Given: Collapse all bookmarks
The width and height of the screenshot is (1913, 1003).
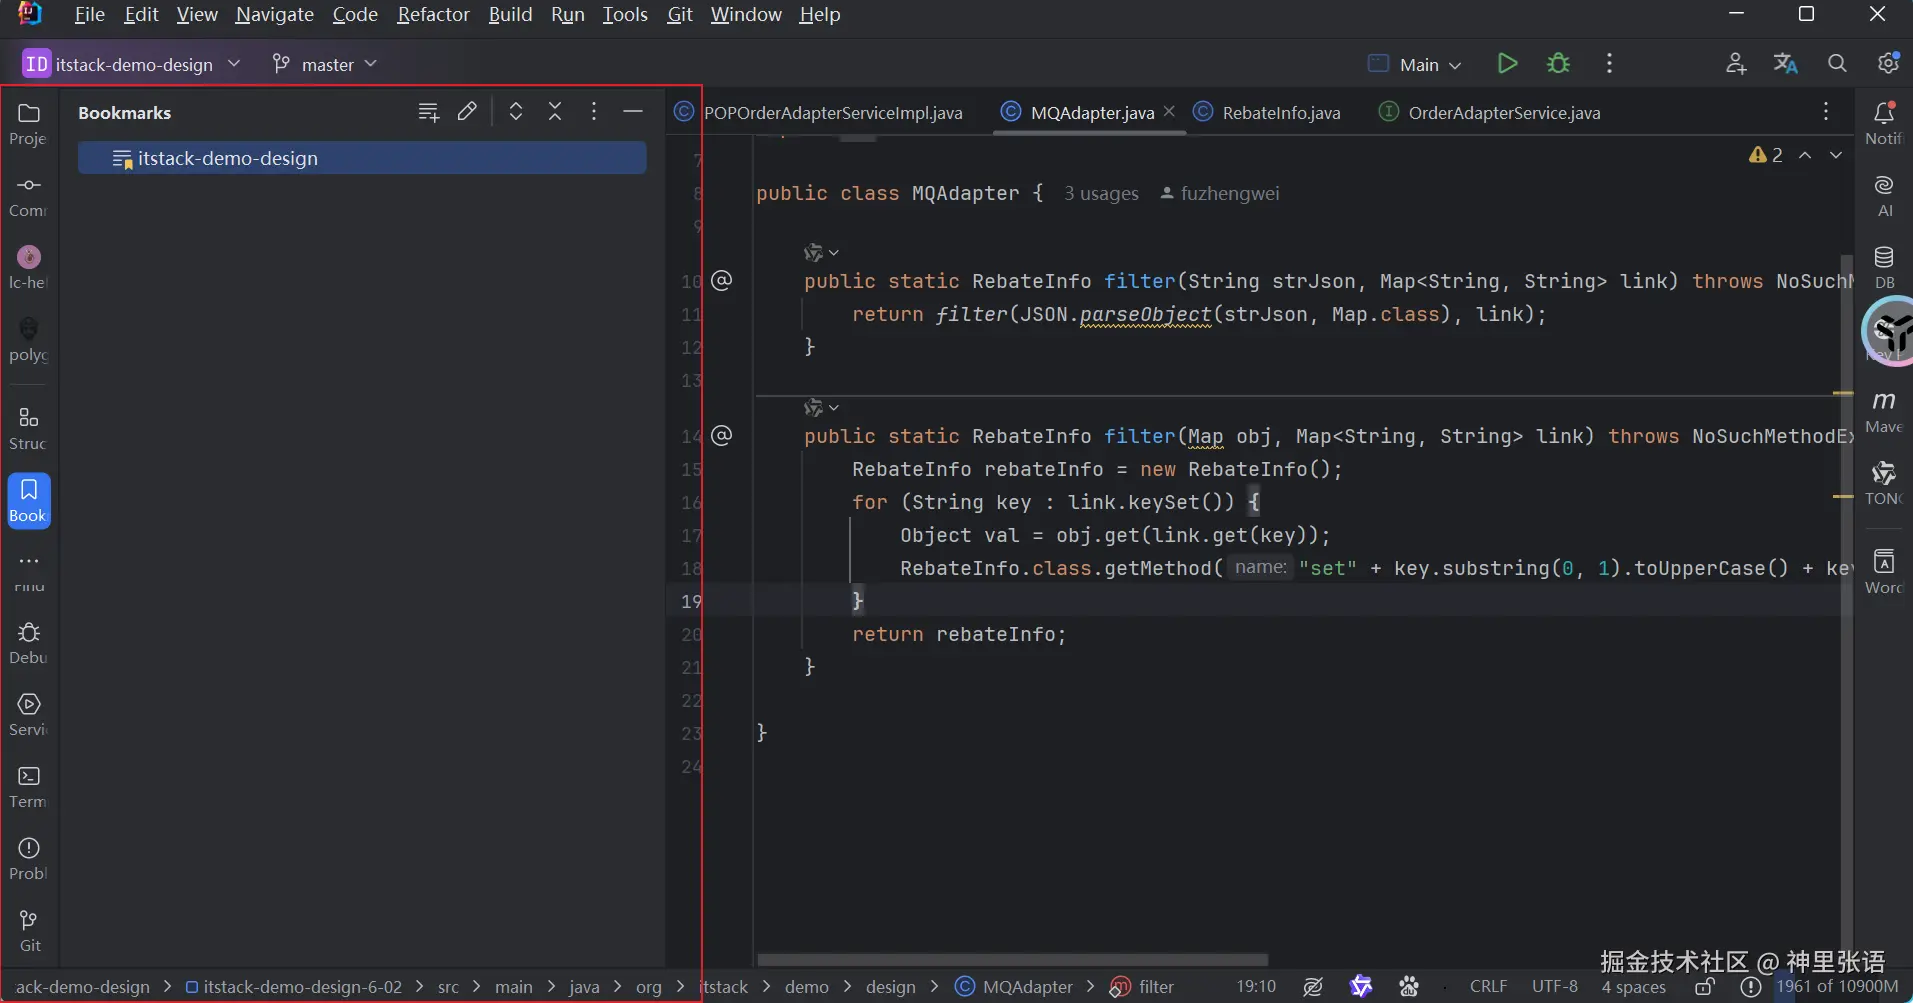Looking at the screenshot, I should coord(555,112).
